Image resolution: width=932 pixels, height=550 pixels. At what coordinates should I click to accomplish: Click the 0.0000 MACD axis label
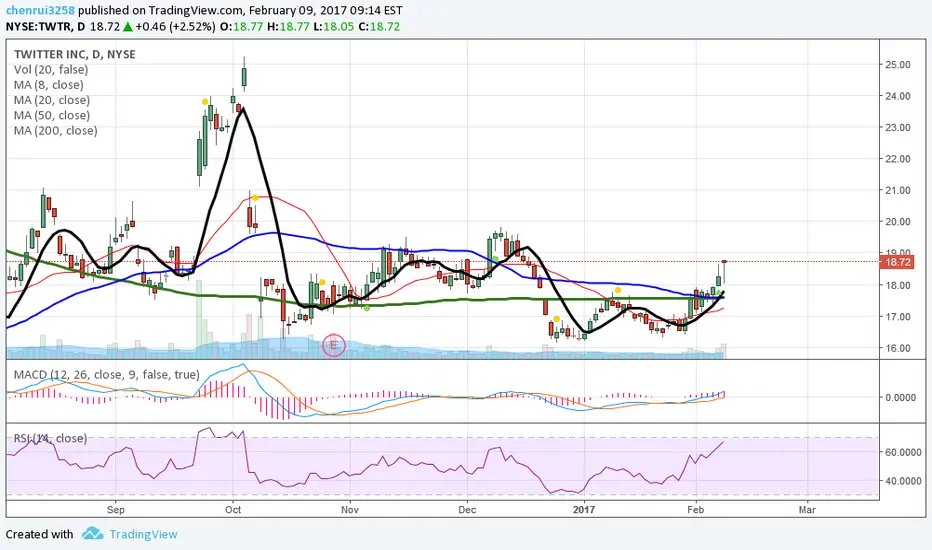[900, 398]
